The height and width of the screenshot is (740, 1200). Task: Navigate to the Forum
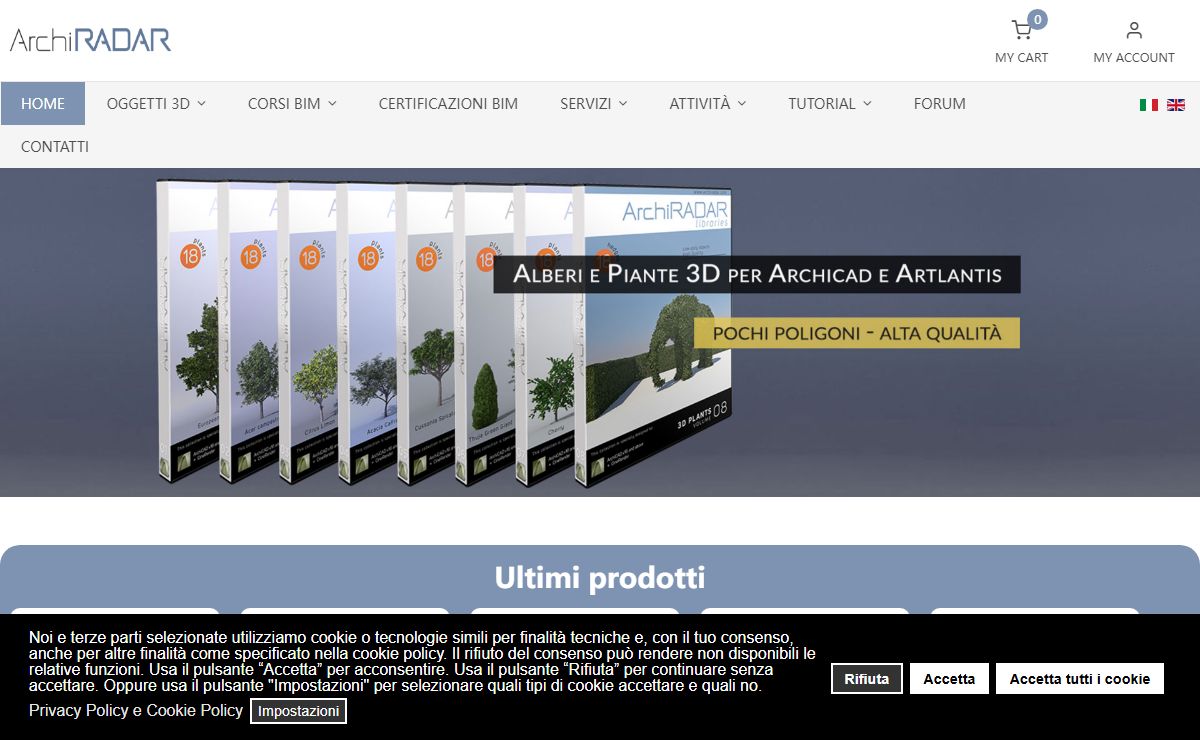pos(939,103)
